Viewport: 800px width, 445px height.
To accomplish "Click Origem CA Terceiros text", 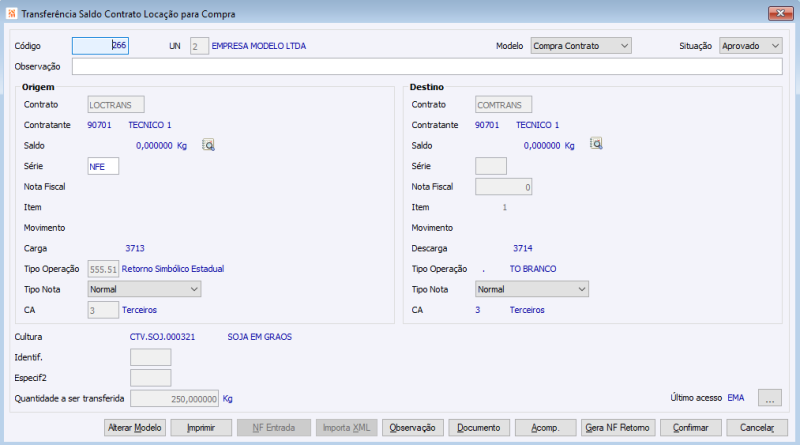I will pyautogui.click(x=139, y=310).
